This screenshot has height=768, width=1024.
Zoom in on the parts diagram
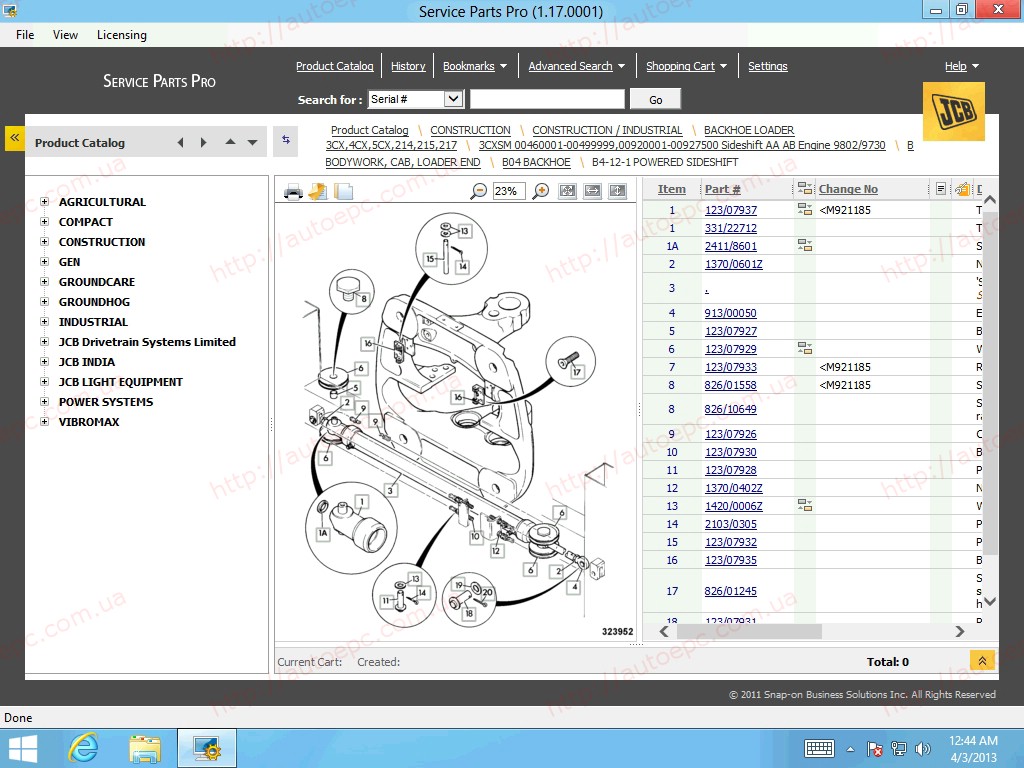(541, 191)
